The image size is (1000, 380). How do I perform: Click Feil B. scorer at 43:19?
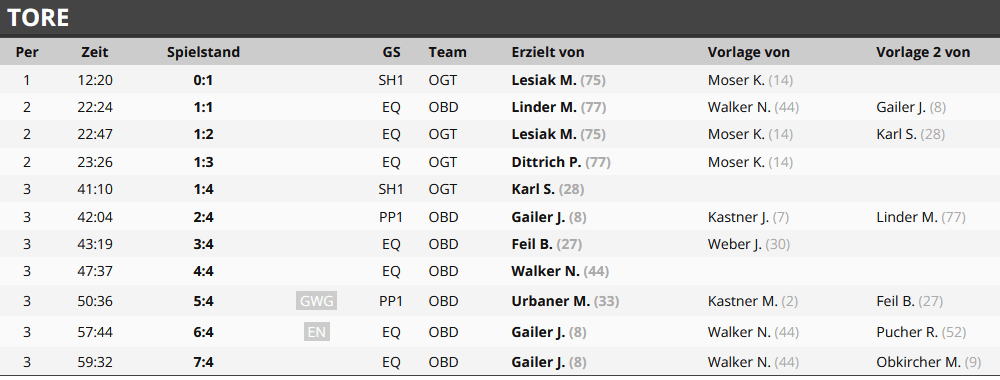click(x=532, y=244)
